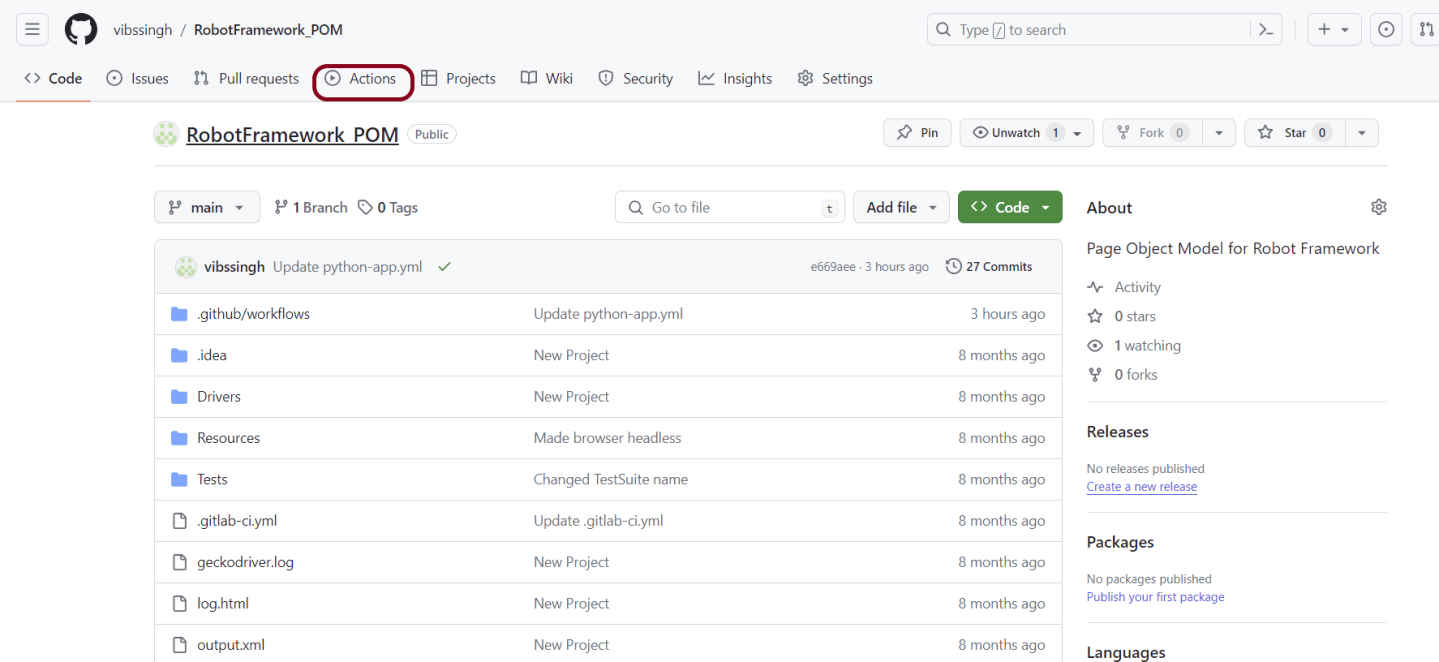The height and width of the screenshot is (662, 1439).
Task: Open the Changed TestSuite name commit message
Action: pyautogui.click(x=611, y=479)
